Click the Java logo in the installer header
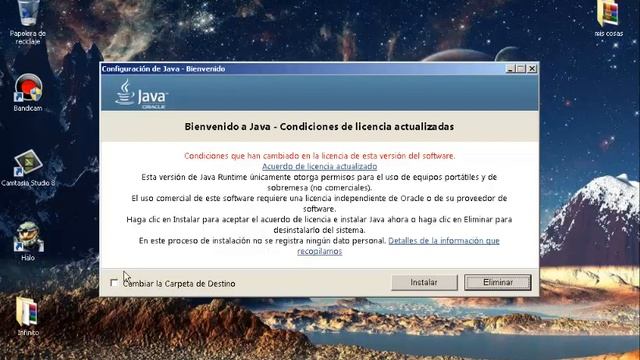640x360 pixels. [141, 94]
